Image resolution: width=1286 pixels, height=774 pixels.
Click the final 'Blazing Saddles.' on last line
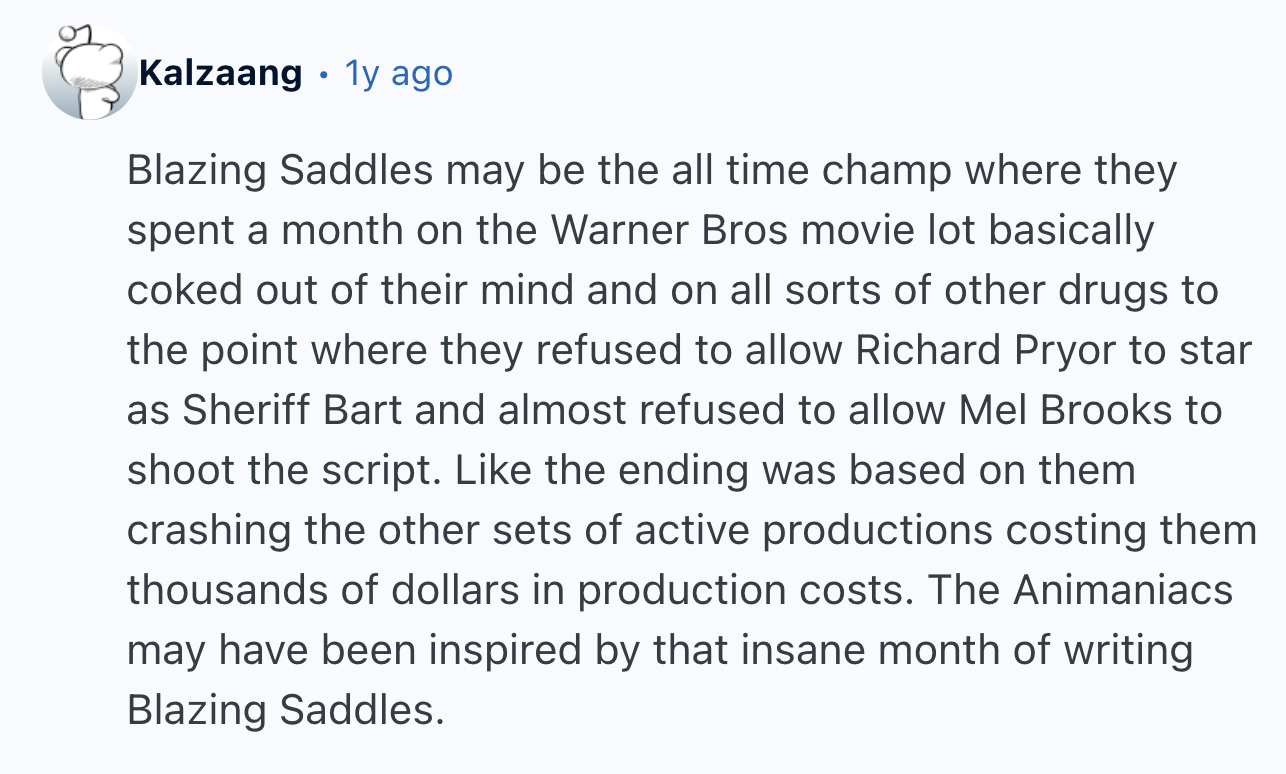pos(284,710)
